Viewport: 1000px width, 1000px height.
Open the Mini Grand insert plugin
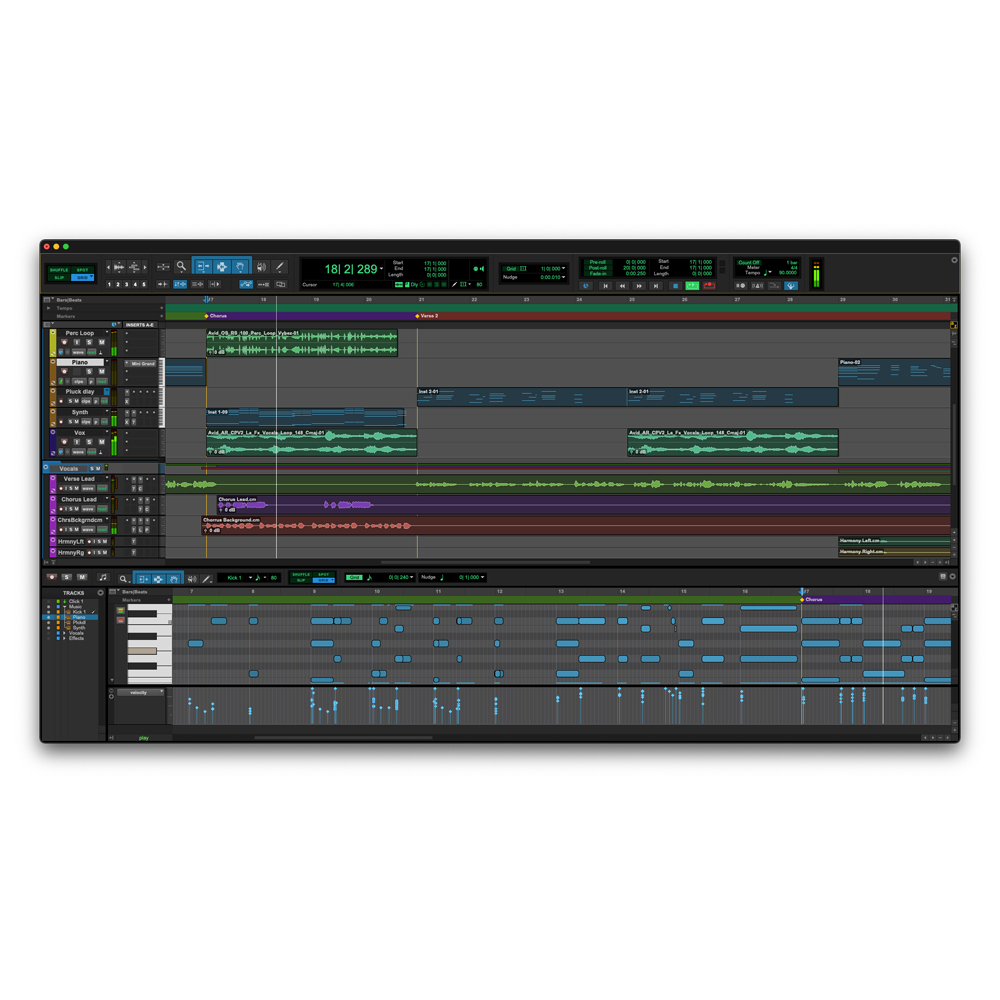pyautogui.click(x=143, y=364)
